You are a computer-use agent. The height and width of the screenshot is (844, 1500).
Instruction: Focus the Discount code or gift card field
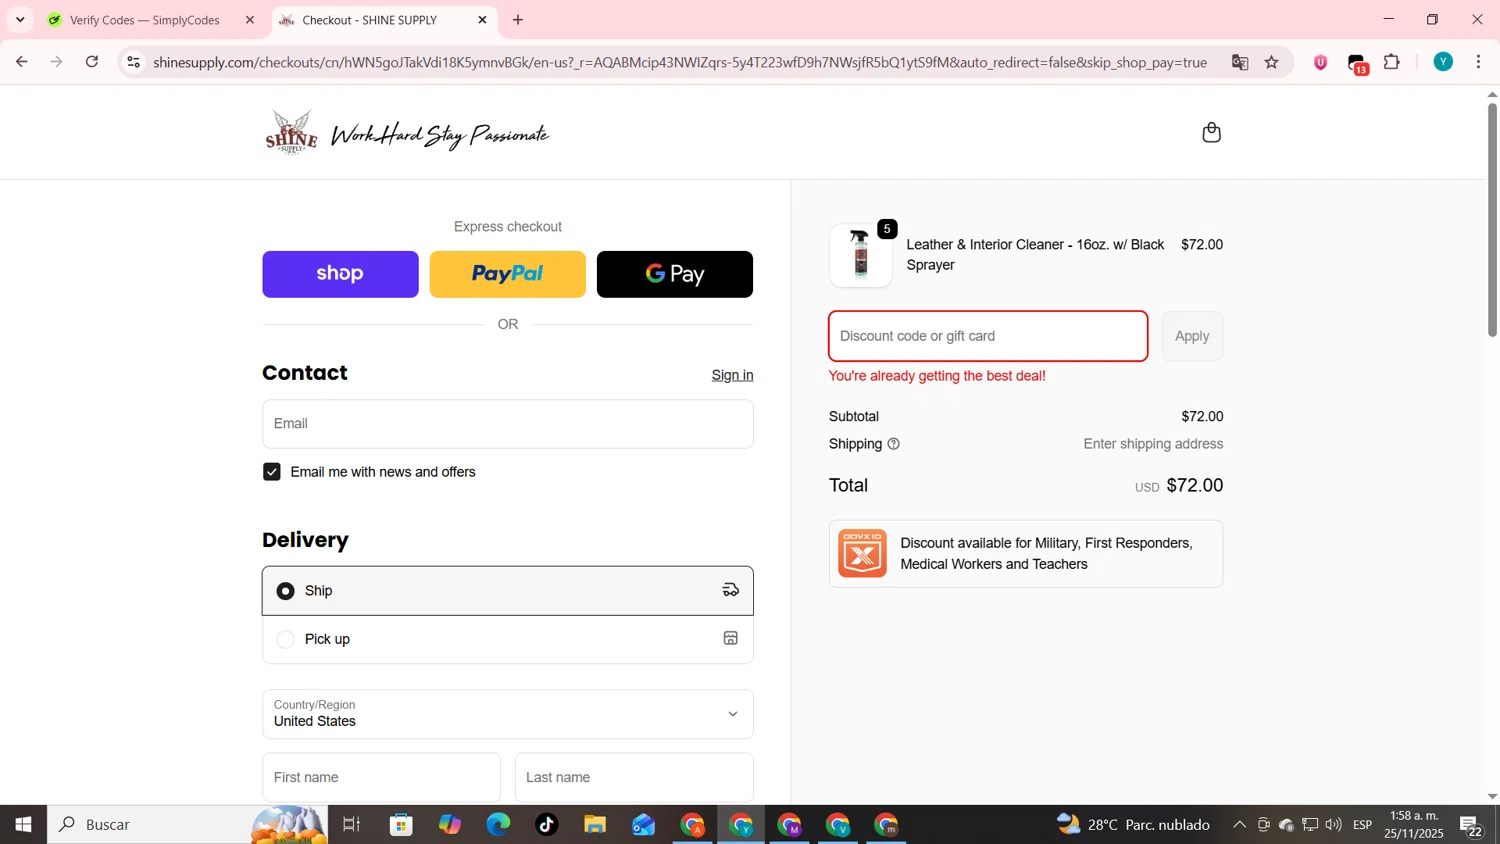pos(988,336)
